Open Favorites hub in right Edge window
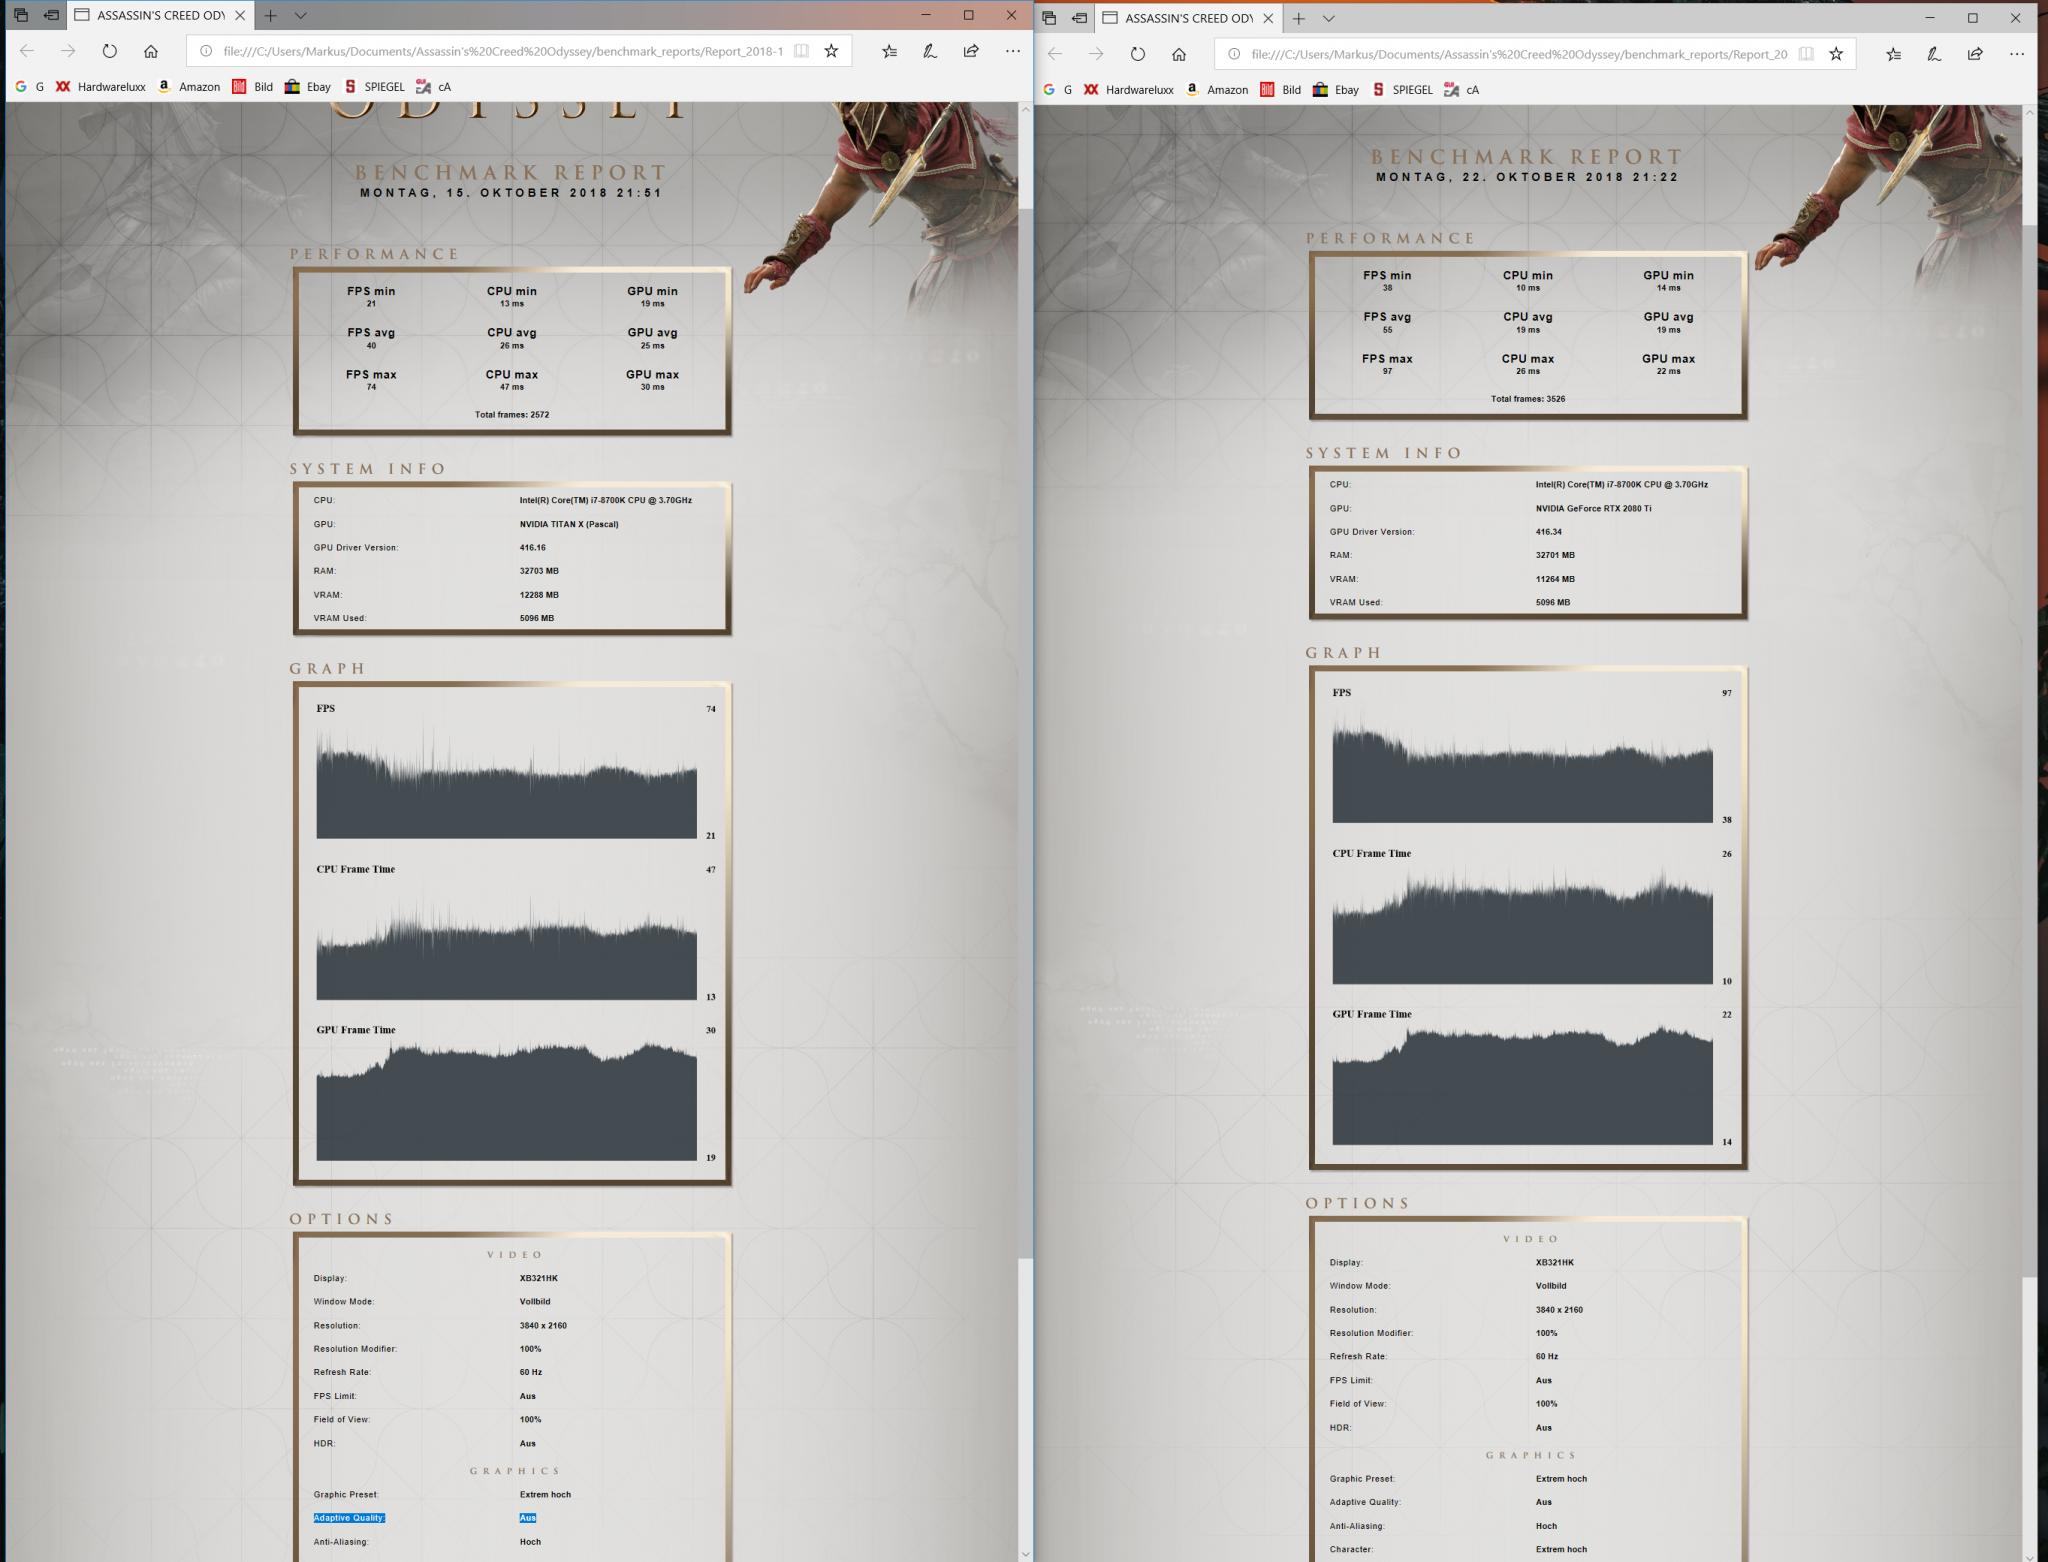Screen dimensions: 2048x1562 tap(1893, 54)
